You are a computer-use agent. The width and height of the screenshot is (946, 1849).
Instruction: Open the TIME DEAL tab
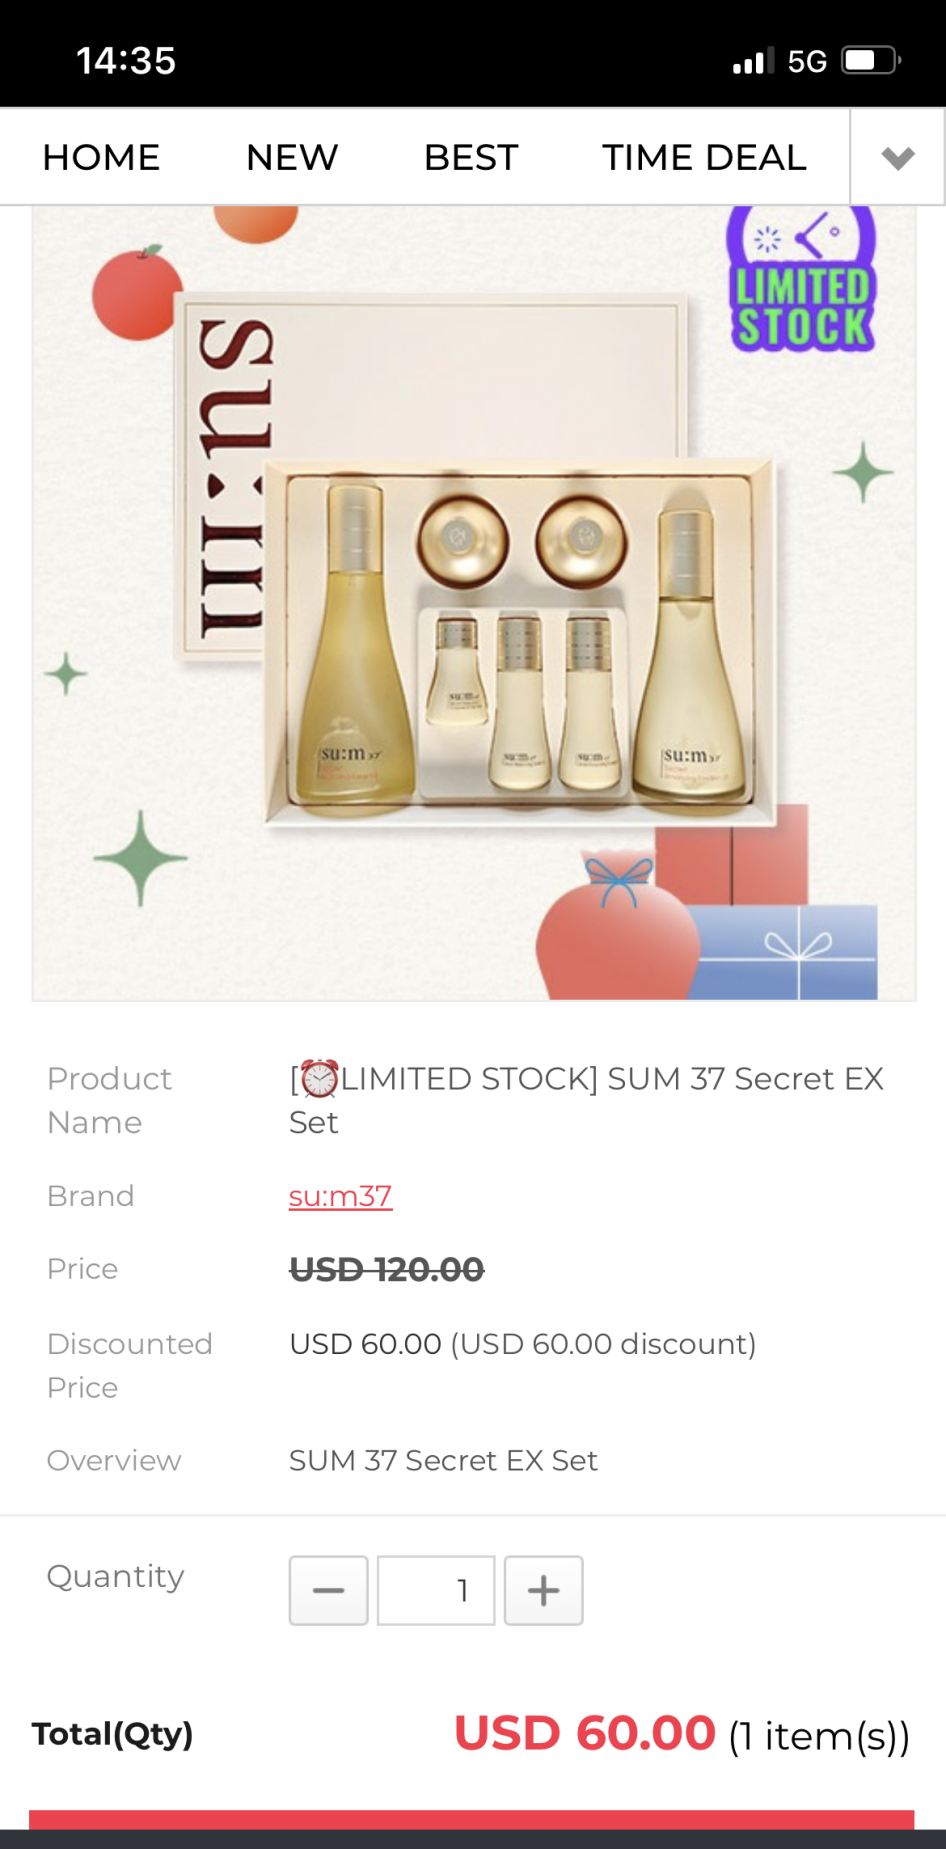click(x=704, y=158)
